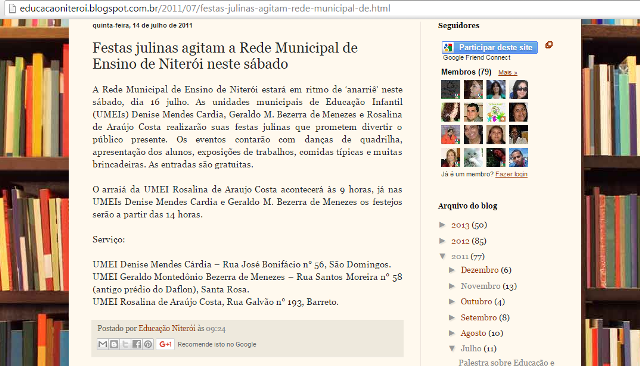The image size is (640, 366).
Task: Click the Google Friend Connect logo icon
Action: coord(448,47)
